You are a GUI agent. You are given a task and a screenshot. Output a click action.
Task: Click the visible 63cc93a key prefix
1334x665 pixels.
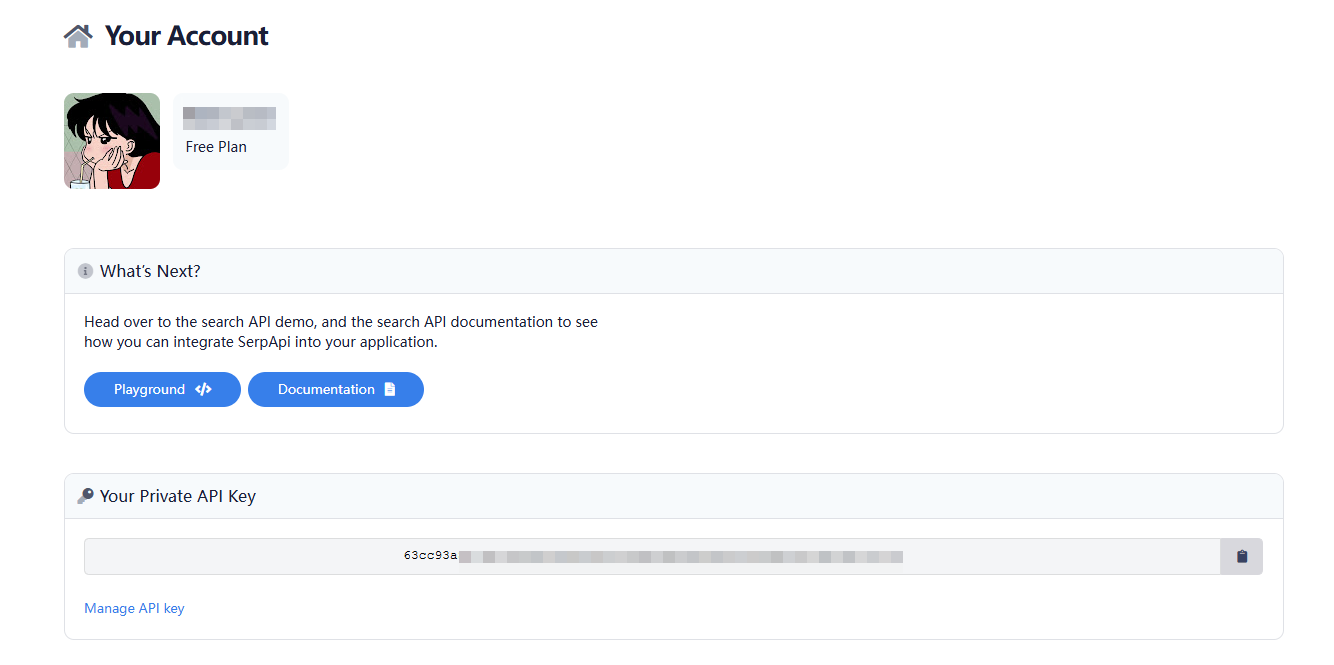430,556
